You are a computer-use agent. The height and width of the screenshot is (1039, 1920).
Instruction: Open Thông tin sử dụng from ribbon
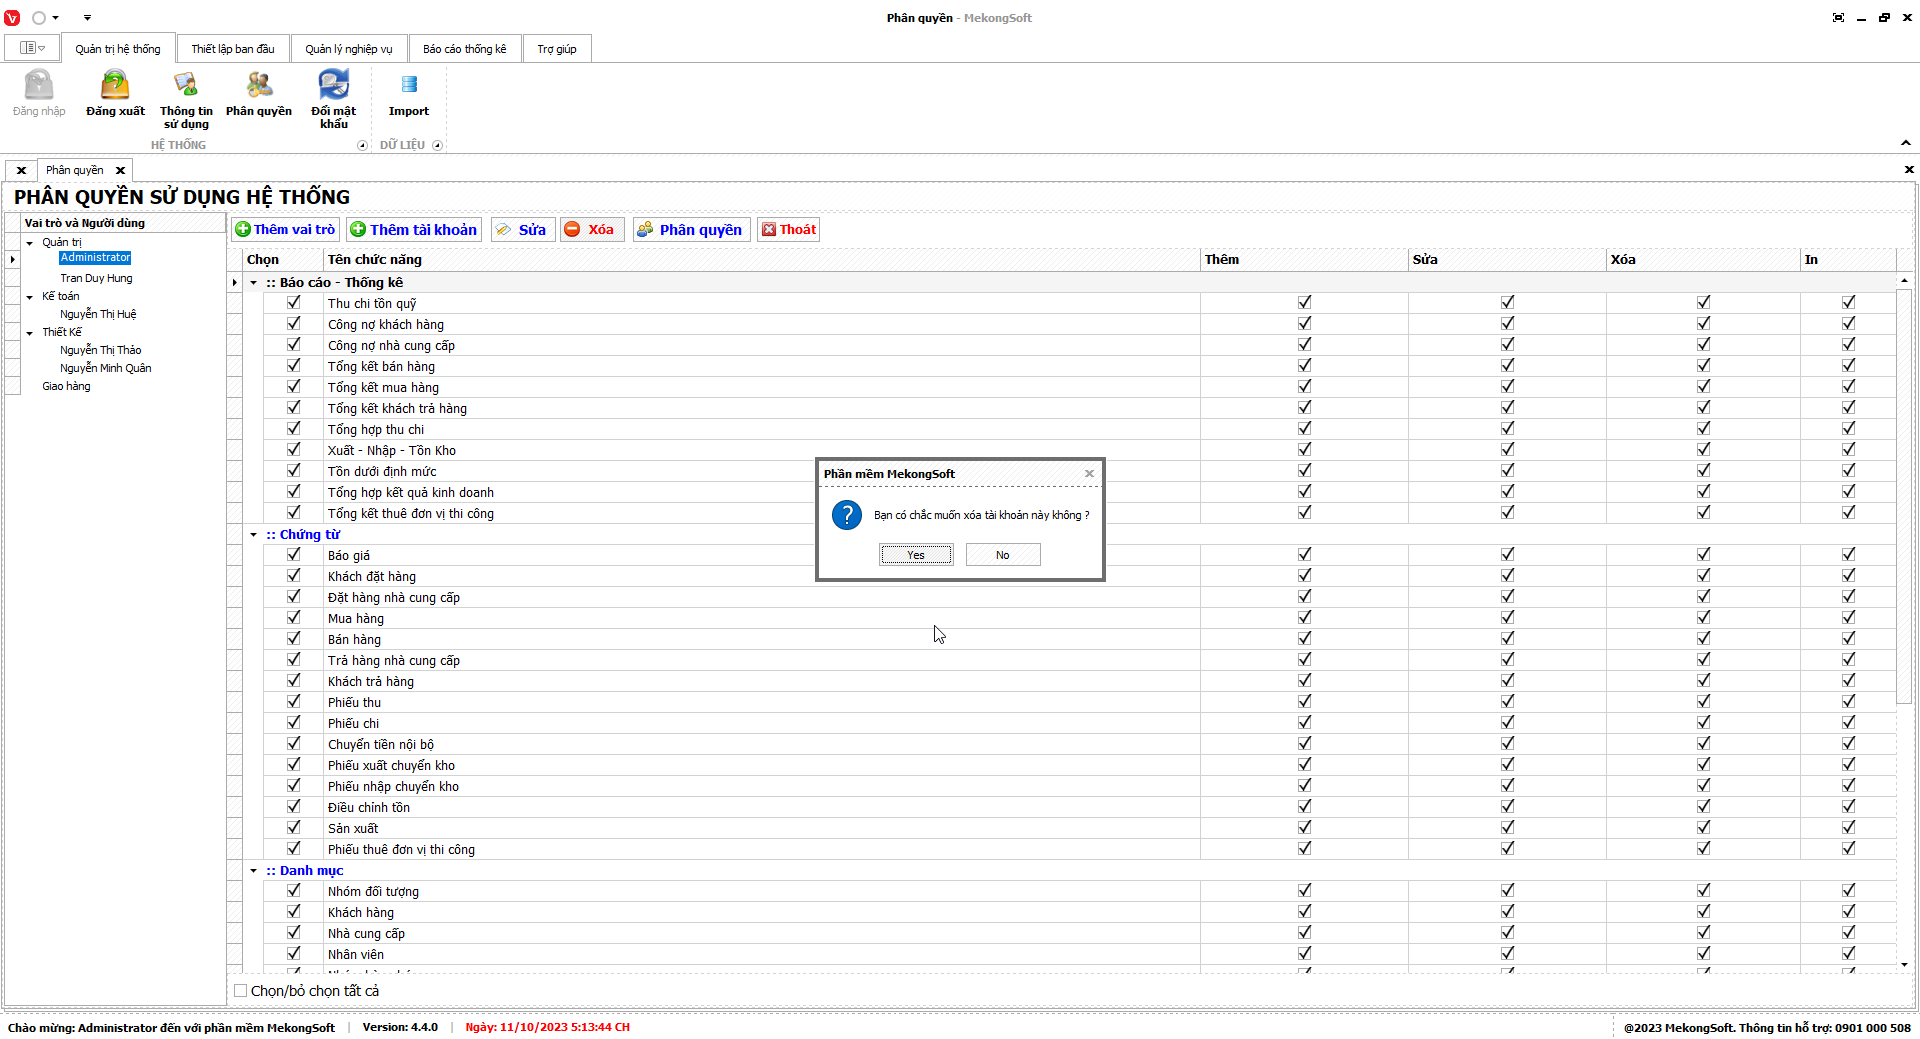coord(186,99)
